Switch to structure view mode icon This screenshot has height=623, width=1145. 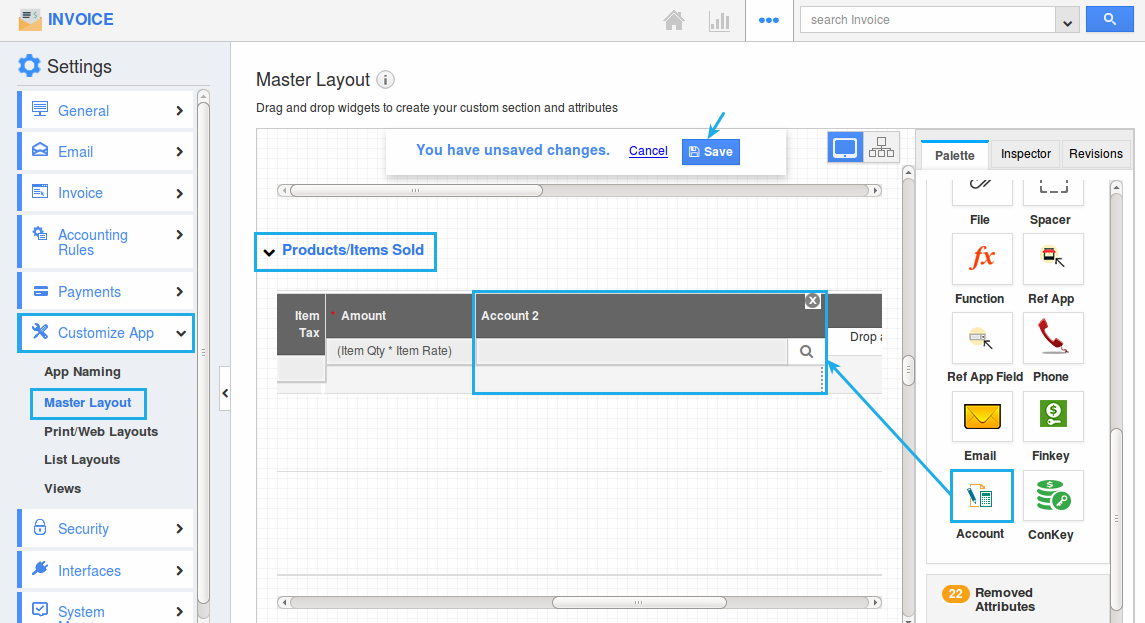point(881,146)
